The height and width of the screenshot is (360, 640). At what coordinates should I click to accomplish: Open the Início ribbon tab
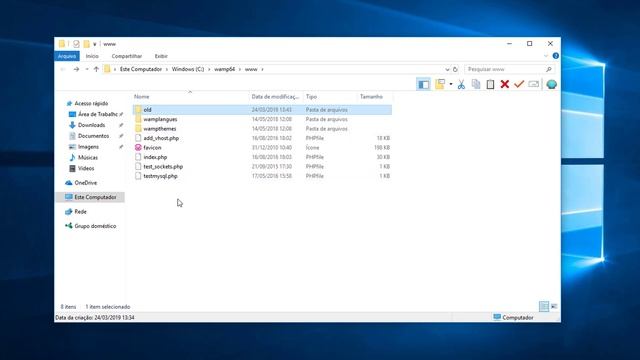[92, 56]
